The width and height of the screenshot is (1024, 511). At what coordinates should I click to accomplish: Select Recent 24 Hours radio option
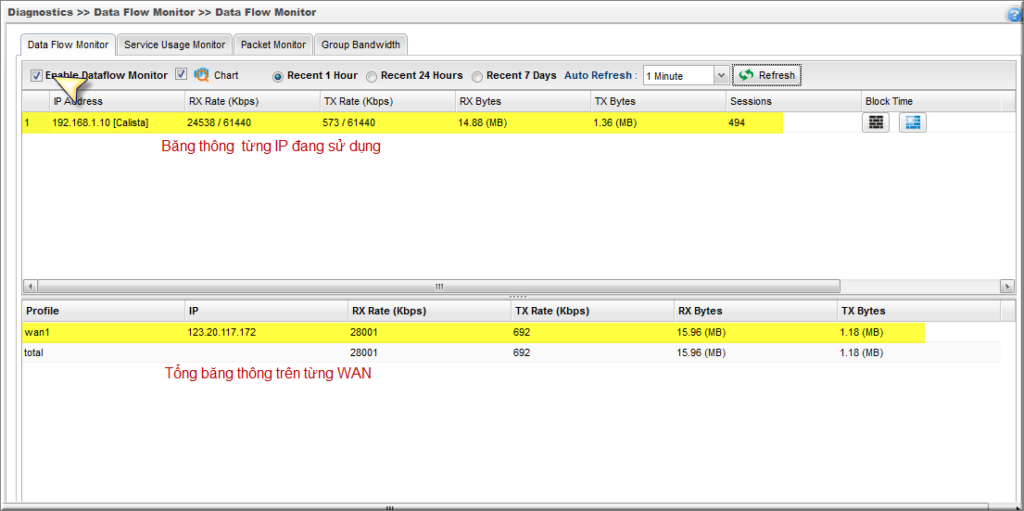coord(372,76)
